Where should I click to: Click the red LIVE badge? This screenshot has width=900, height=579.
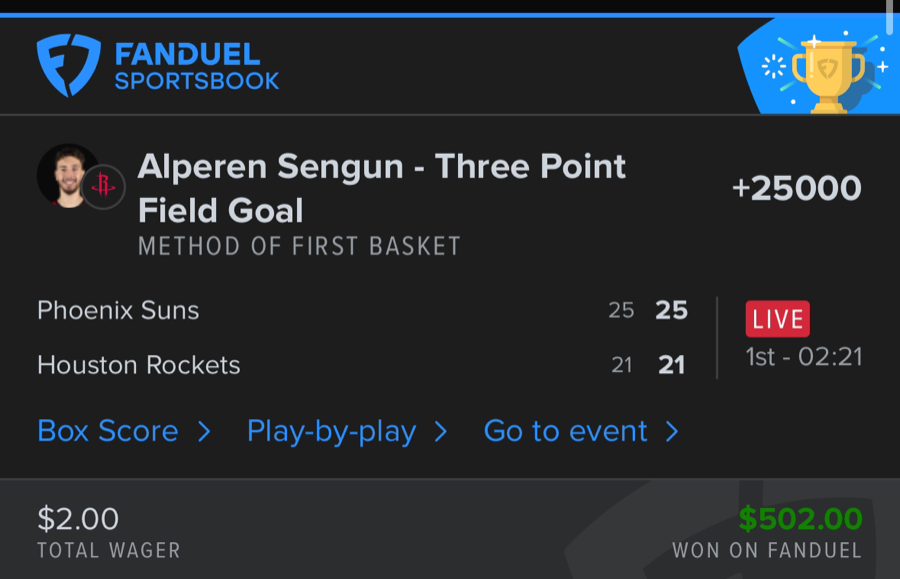pyautogui.click(x=777, y=319)
